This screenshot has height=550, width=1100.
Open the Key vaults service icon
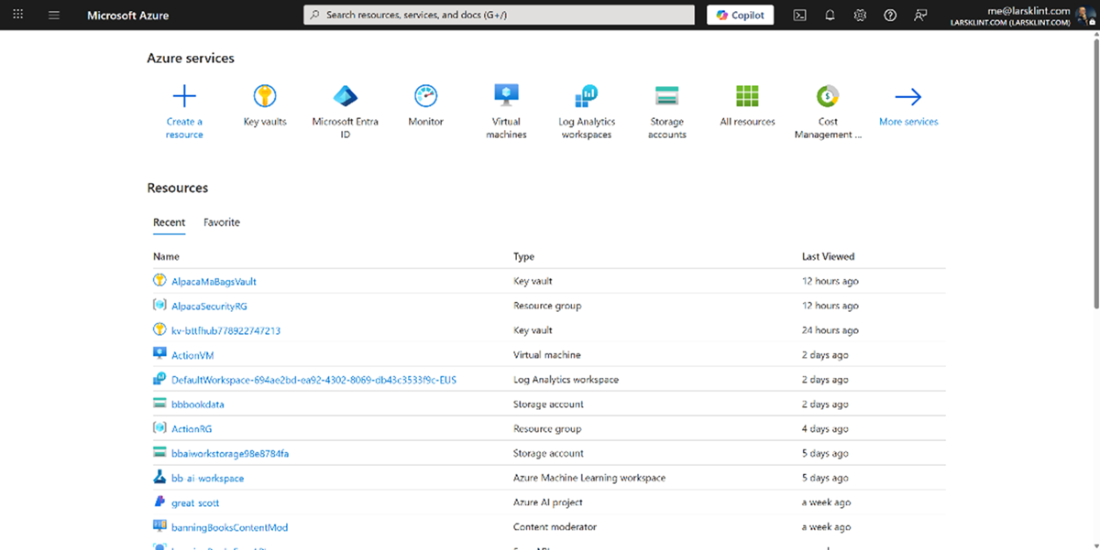[x=265, y=97]
